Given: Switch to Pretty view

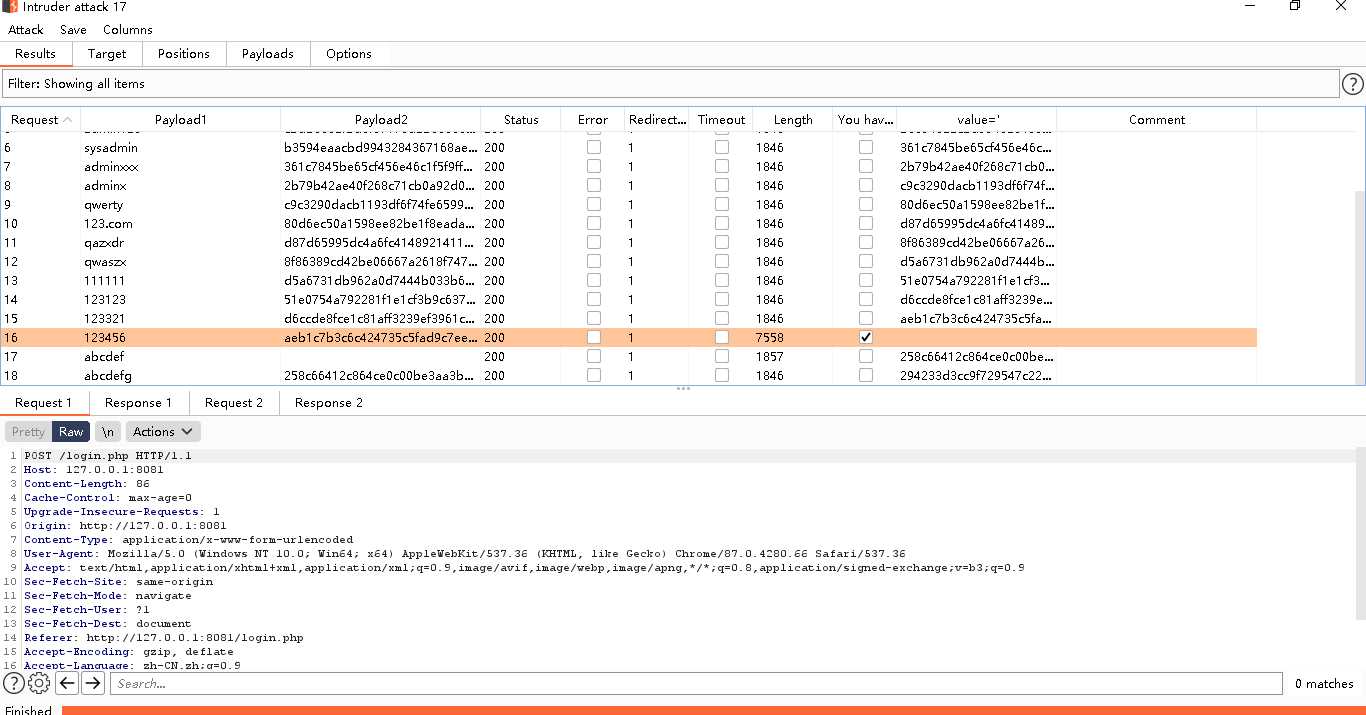Looking at the screenshot, I should (x=28, y=432).
